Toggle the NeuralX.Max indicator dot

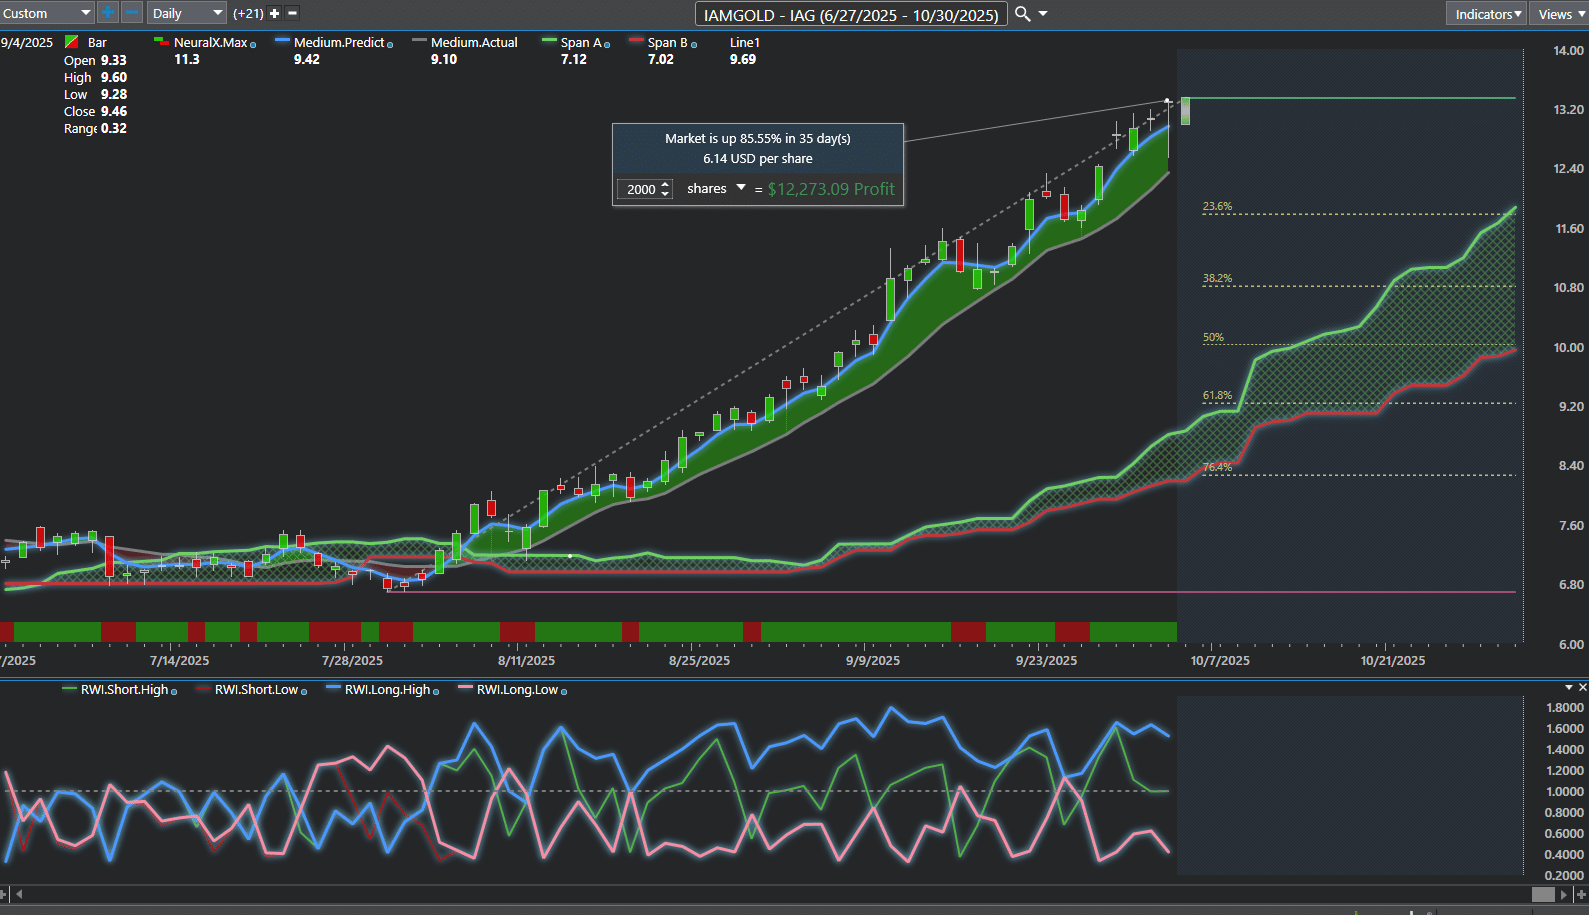coord(253,44)
